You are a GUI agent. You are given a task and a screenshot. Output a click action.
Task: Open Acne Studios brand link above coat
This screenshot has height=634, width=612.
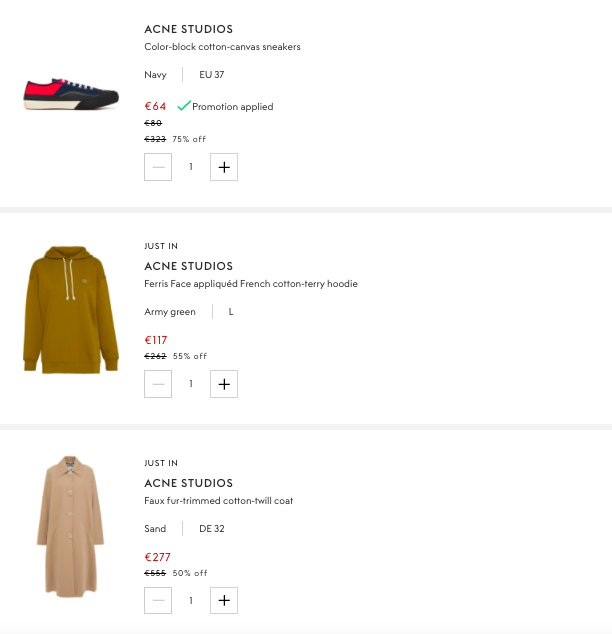pyautogui.click(x=188, y=483)
